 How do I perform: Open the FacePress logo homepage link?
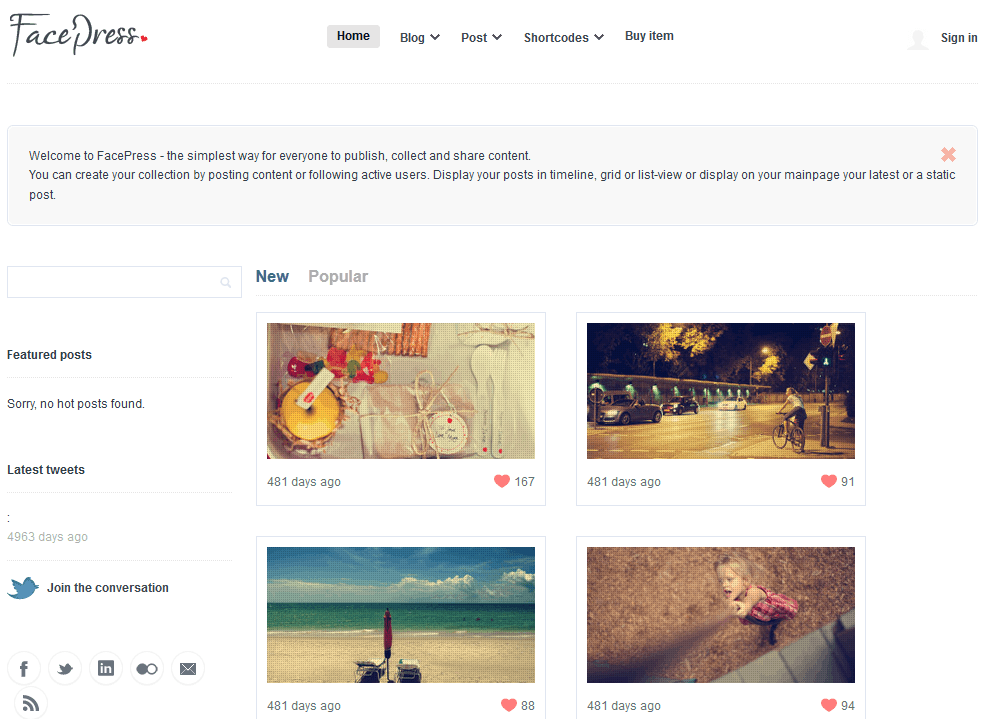click(79, 34)
